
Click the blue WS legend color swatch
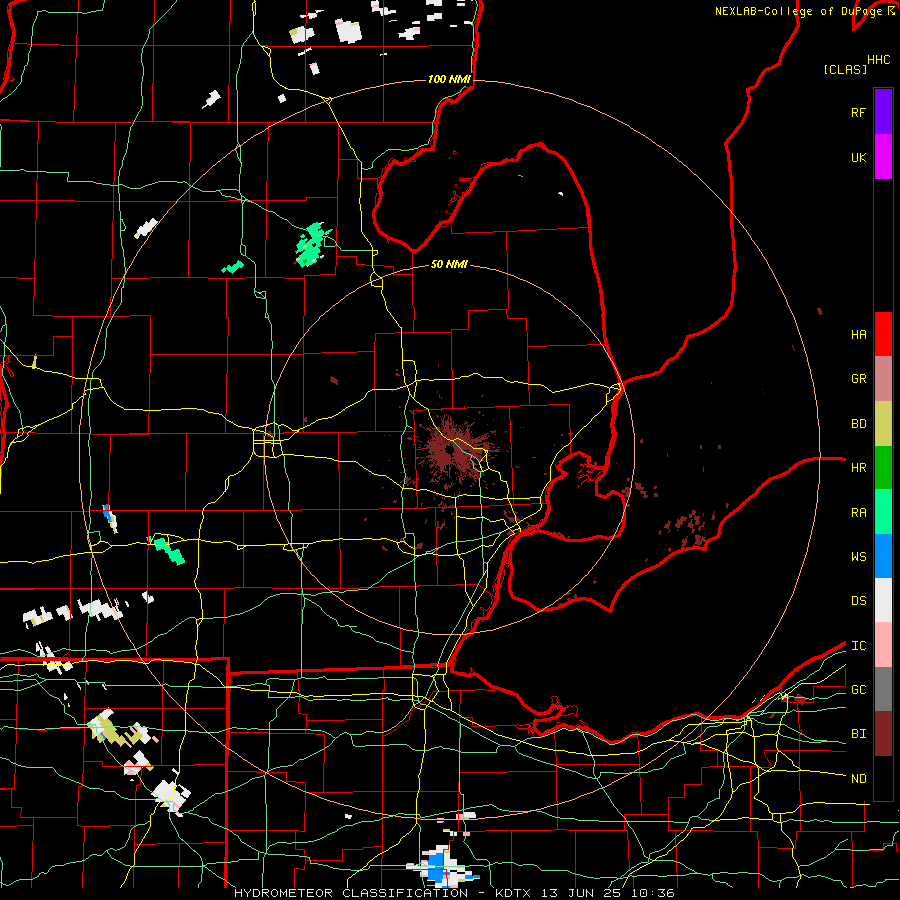(x=883, y=556)
